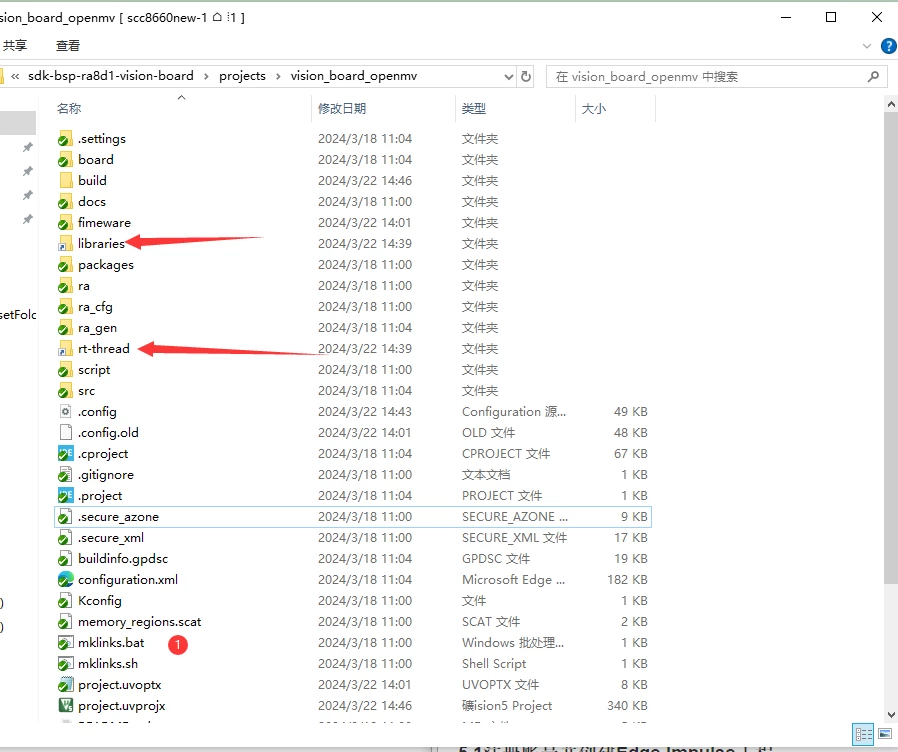Select the ra folder name
The height and width of the screenshot is (752, 898).
[84, 286]
